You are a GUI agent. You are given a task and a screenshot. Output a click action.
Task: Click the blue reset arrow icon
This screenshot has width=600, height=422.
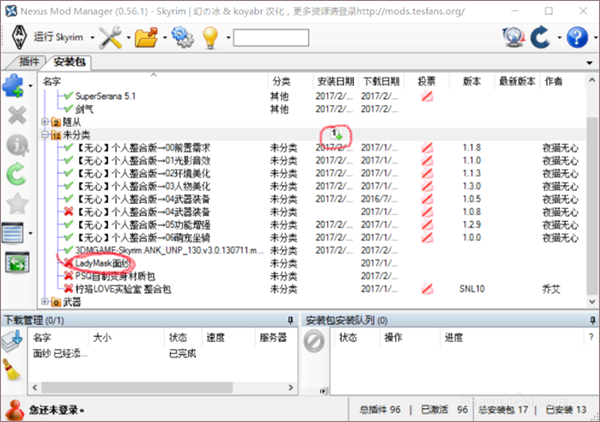[x=541, y=37]
